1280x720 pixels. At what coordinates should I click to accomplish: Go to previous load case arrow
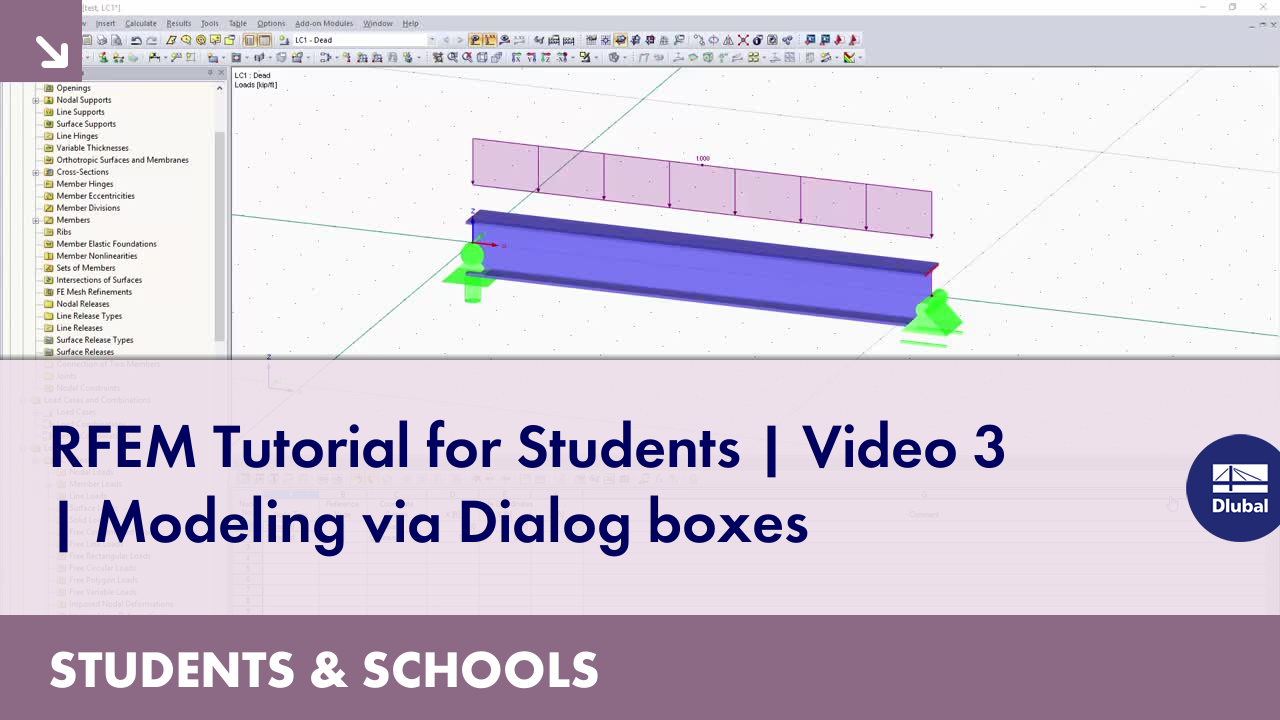446,40
